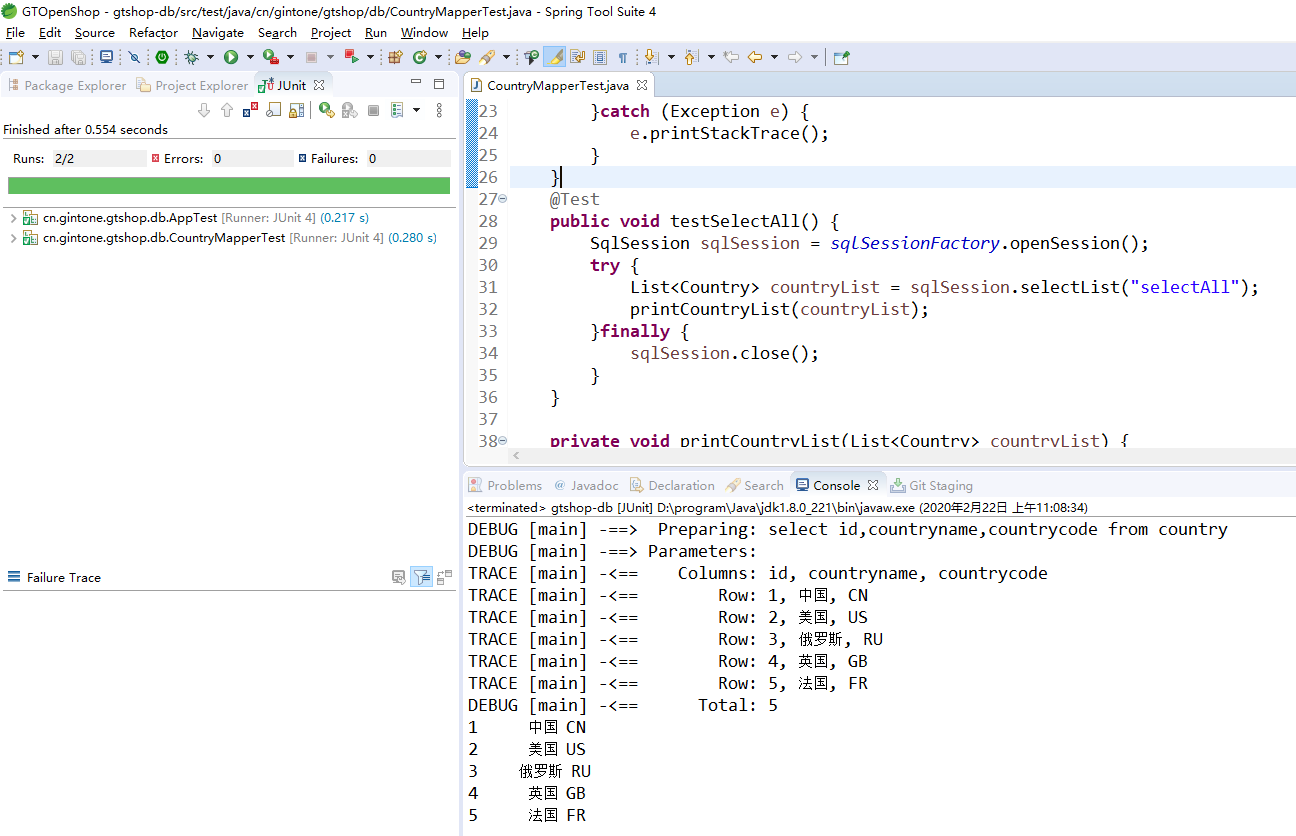This screenshot has width=1296, height=836.
Task: Click the Spring Boot Dashboard power icon
Action: [x=161, y=58]
